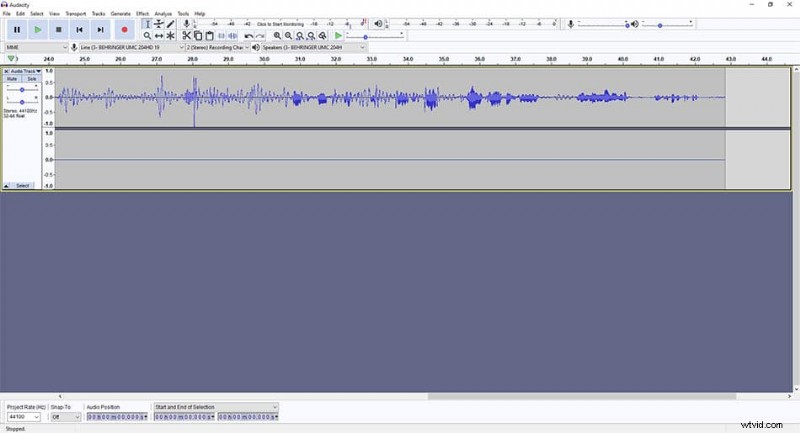Close the audio track with X
The image size is (800, 433).
(6, 71)
